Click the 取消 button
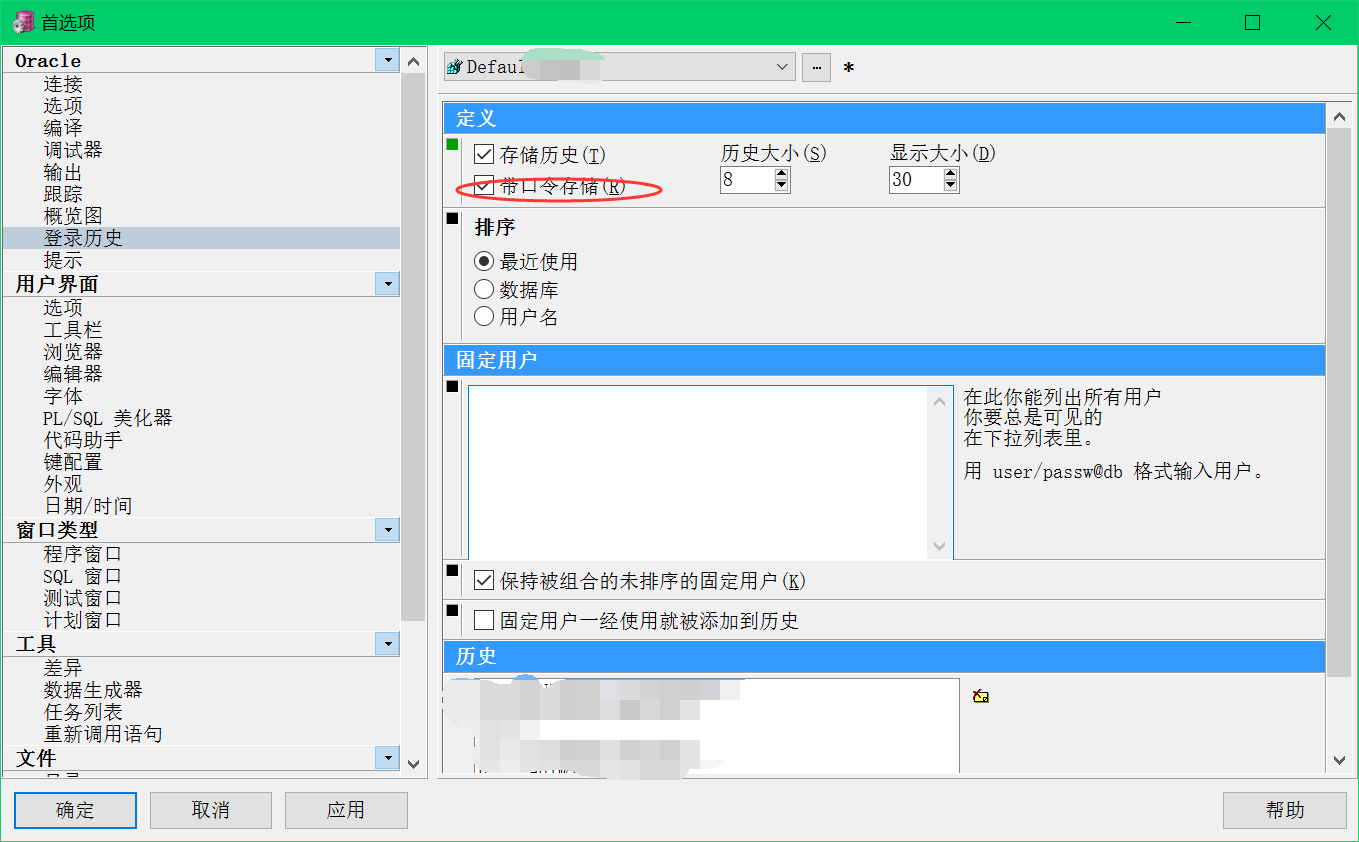This screenshot has height=842, width=1359. click(x=211, y=810)
